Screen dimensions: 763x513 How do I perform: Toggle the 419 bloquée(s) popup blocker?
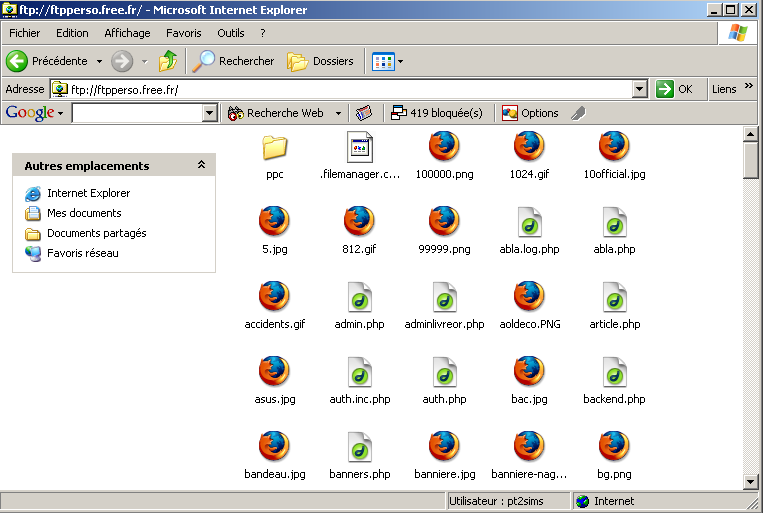tap(436, 113)
